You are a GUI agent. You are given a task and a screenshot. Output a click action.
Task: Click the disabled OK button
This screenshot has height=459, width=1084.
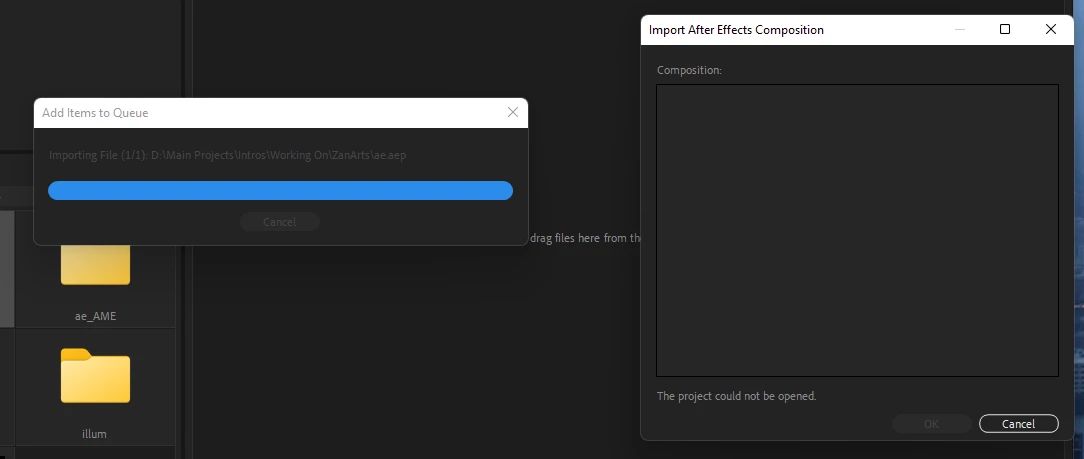point(931,424)
